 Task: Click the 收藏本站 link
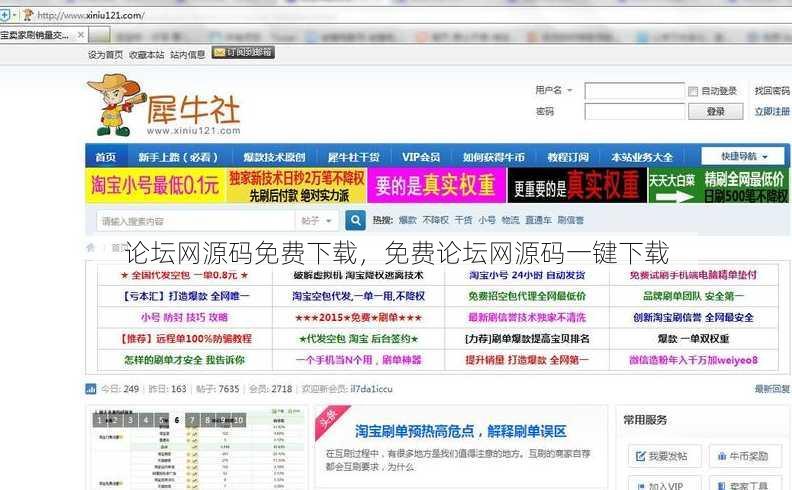click(x=146, y=55)
